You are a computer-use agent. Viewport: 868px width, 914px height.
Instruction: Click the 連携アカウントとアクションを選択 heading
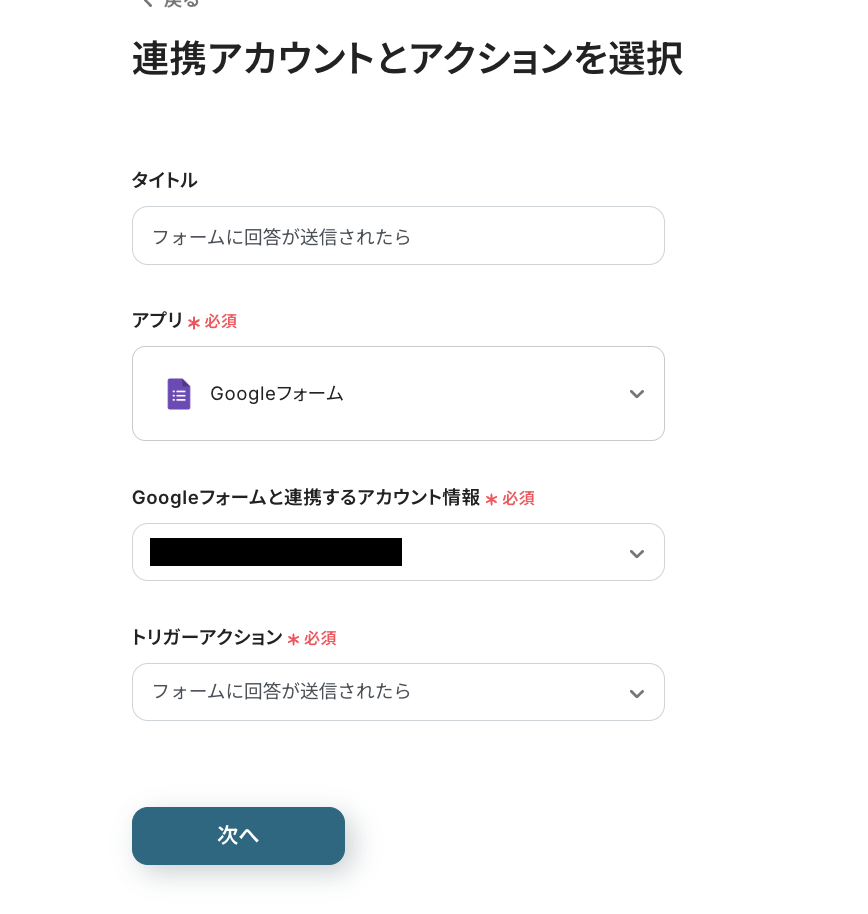pyautogui.click(x=407, y=59)
